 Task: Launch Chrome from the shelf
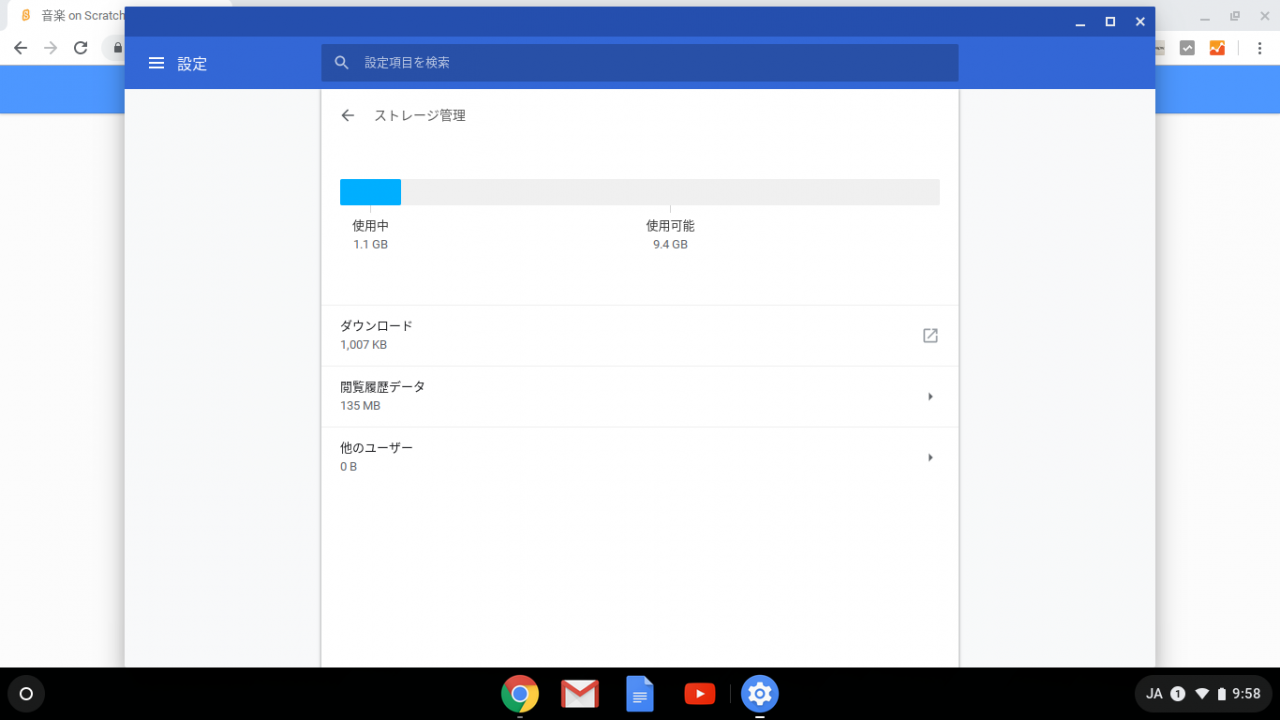point(520,694)
